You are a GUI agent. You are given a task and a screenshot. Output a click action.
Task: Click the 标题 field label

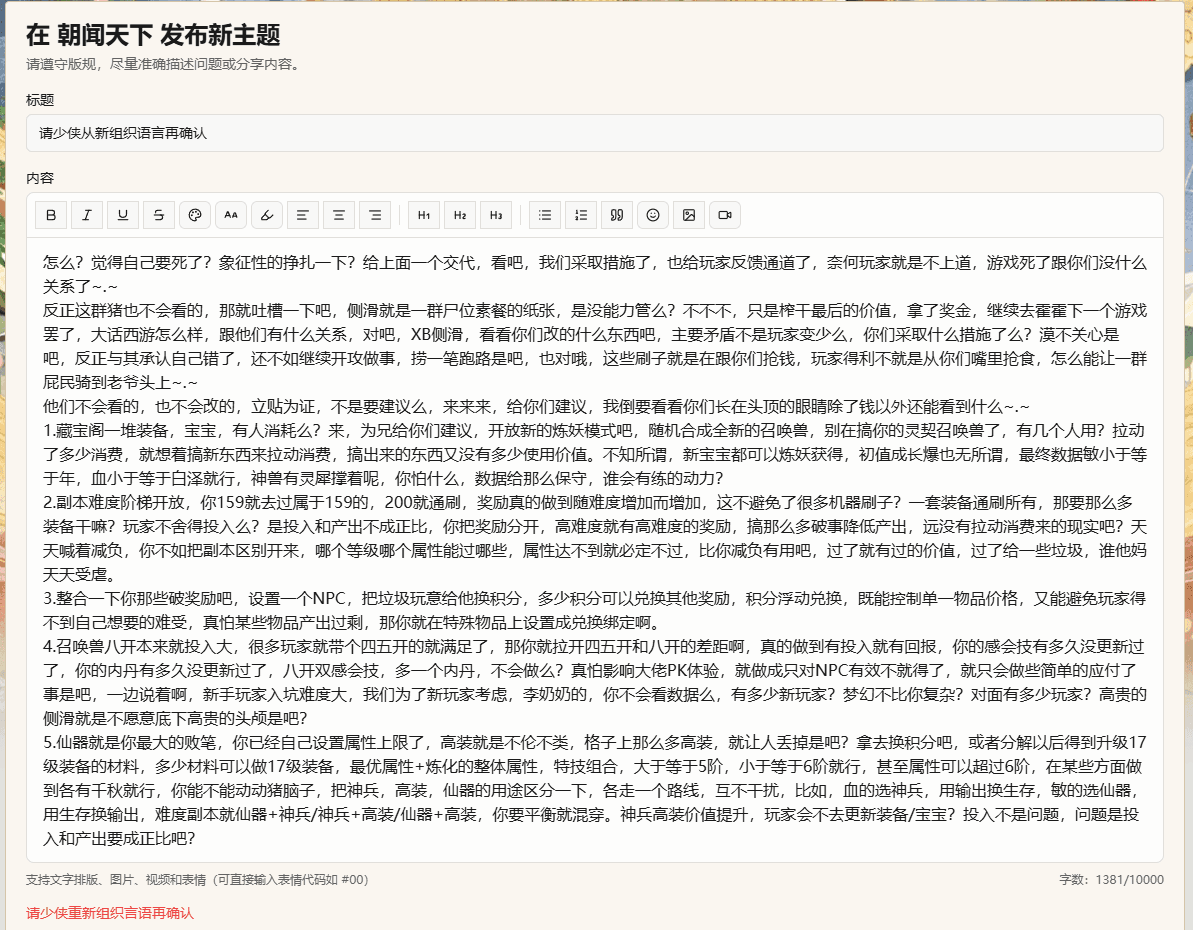click(x=40, y=100)
